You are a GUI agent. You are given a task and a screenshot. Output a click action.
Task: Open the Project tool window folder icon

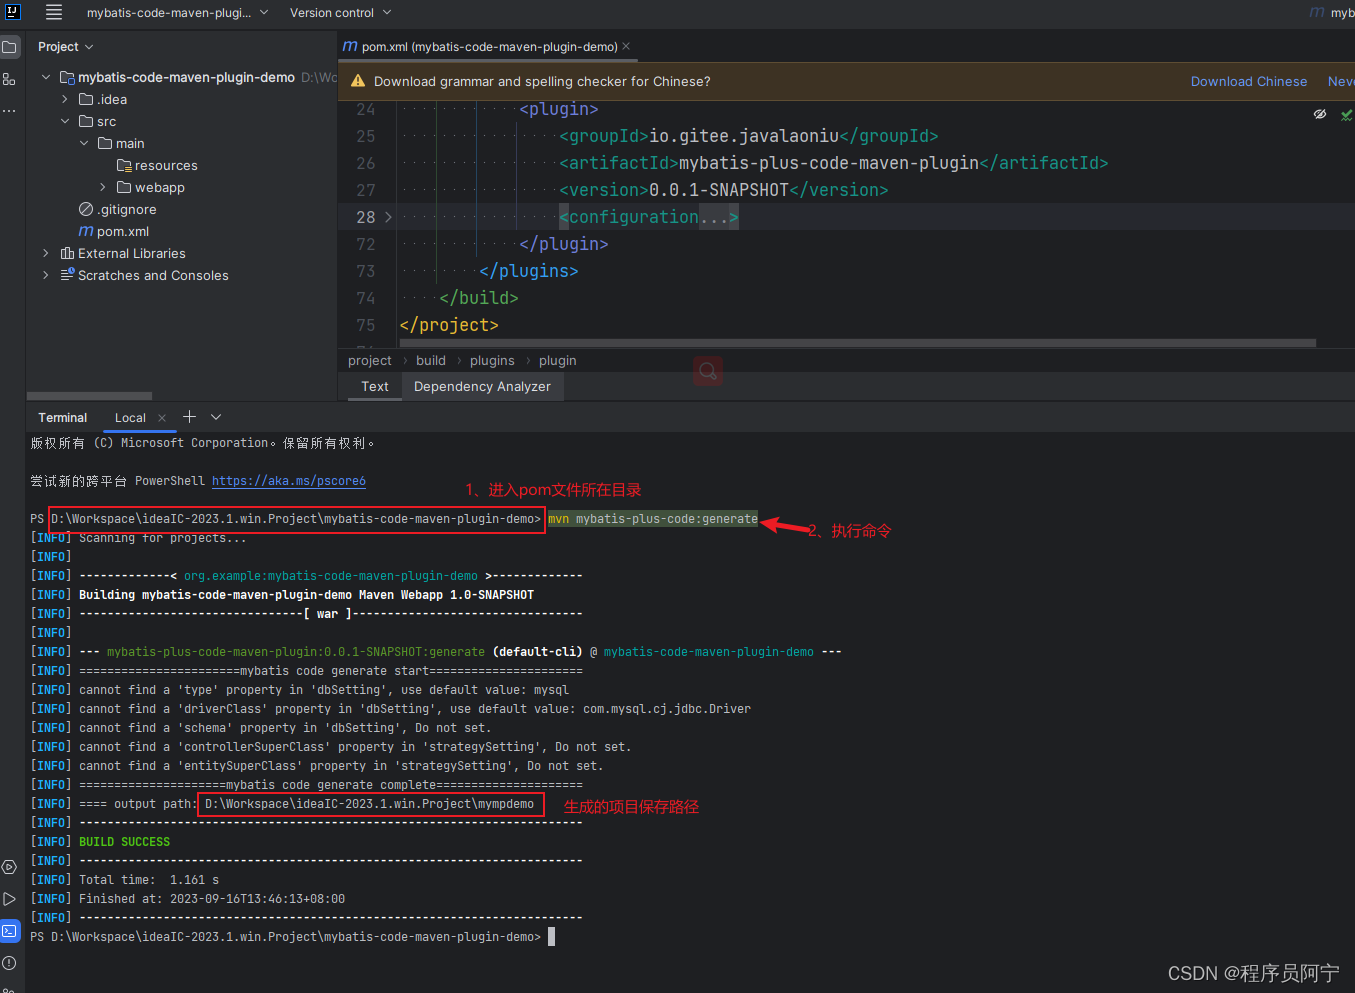pyautogui.click(x=9, y=47)
